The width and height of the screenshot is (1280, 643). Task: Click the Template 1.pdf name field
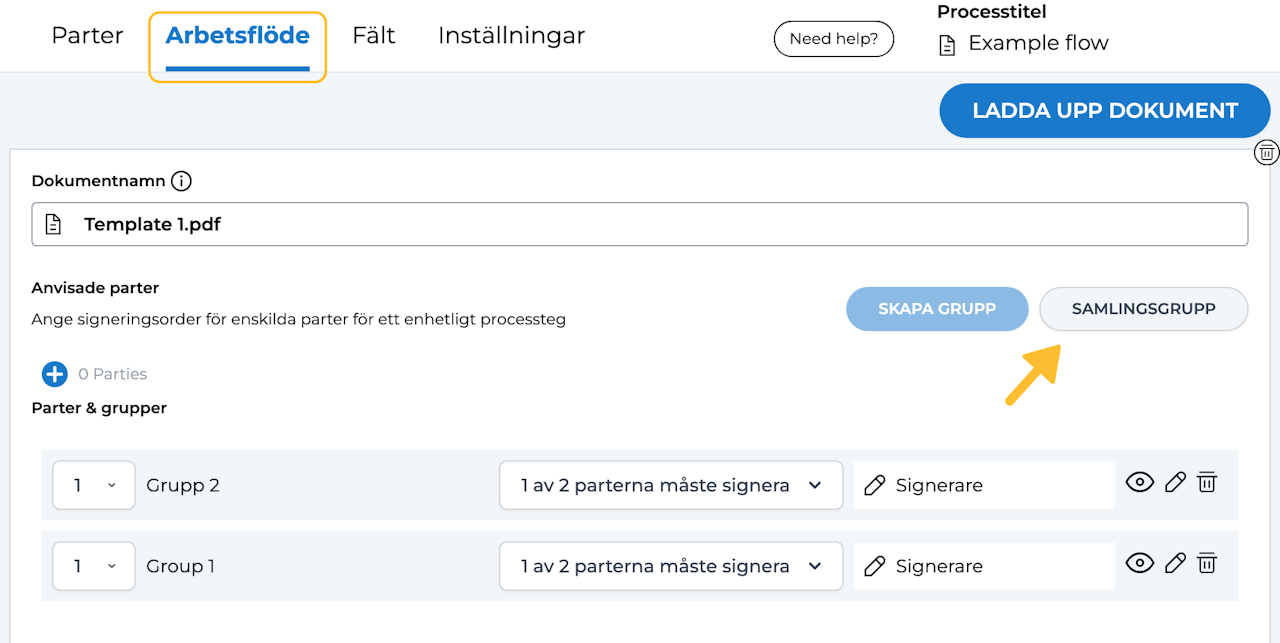[640, 224]
